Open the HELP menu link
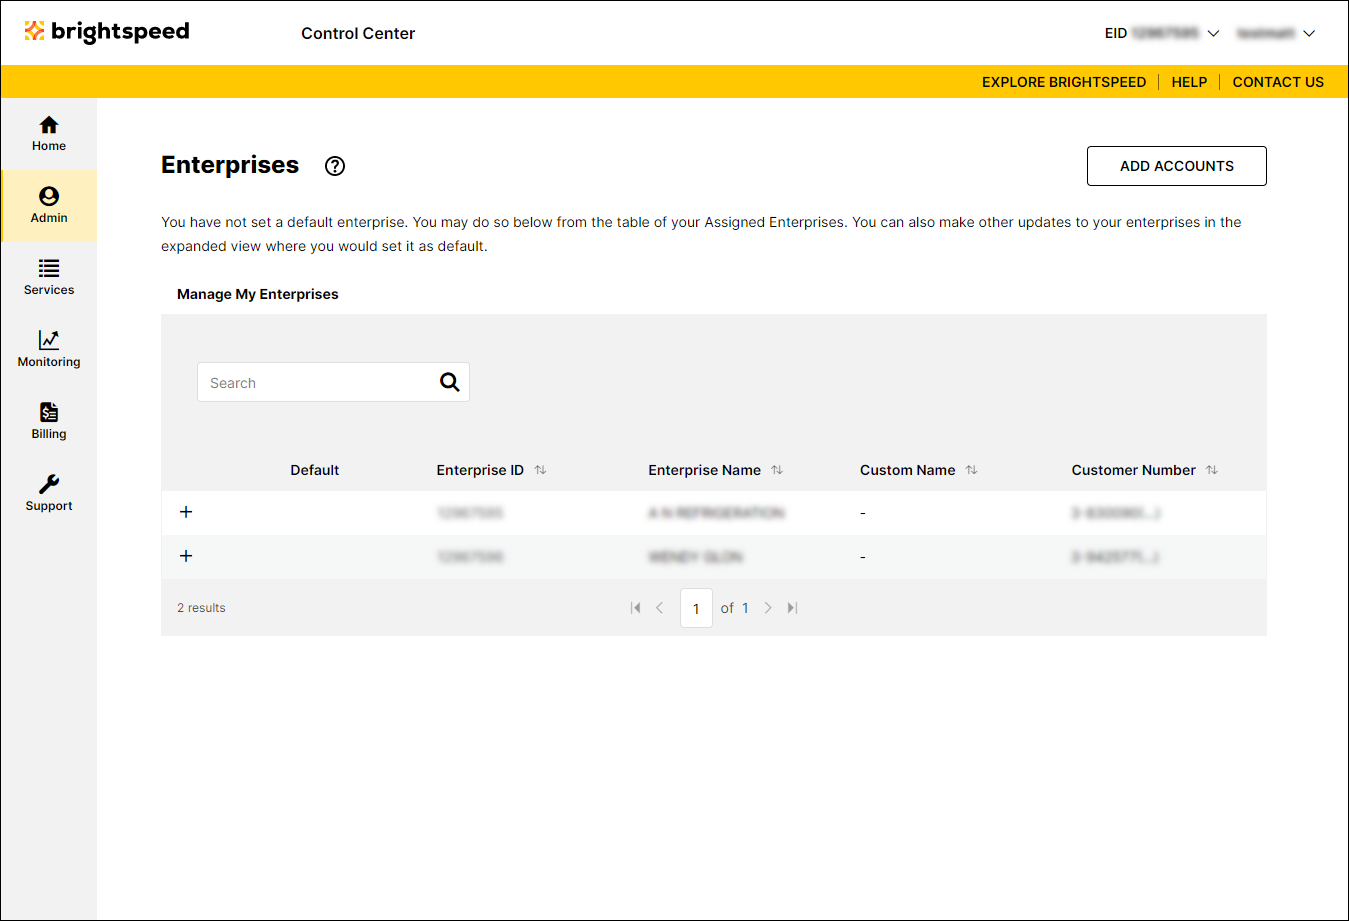The height and width of the screenshot is (921, 1349). 1189,82
